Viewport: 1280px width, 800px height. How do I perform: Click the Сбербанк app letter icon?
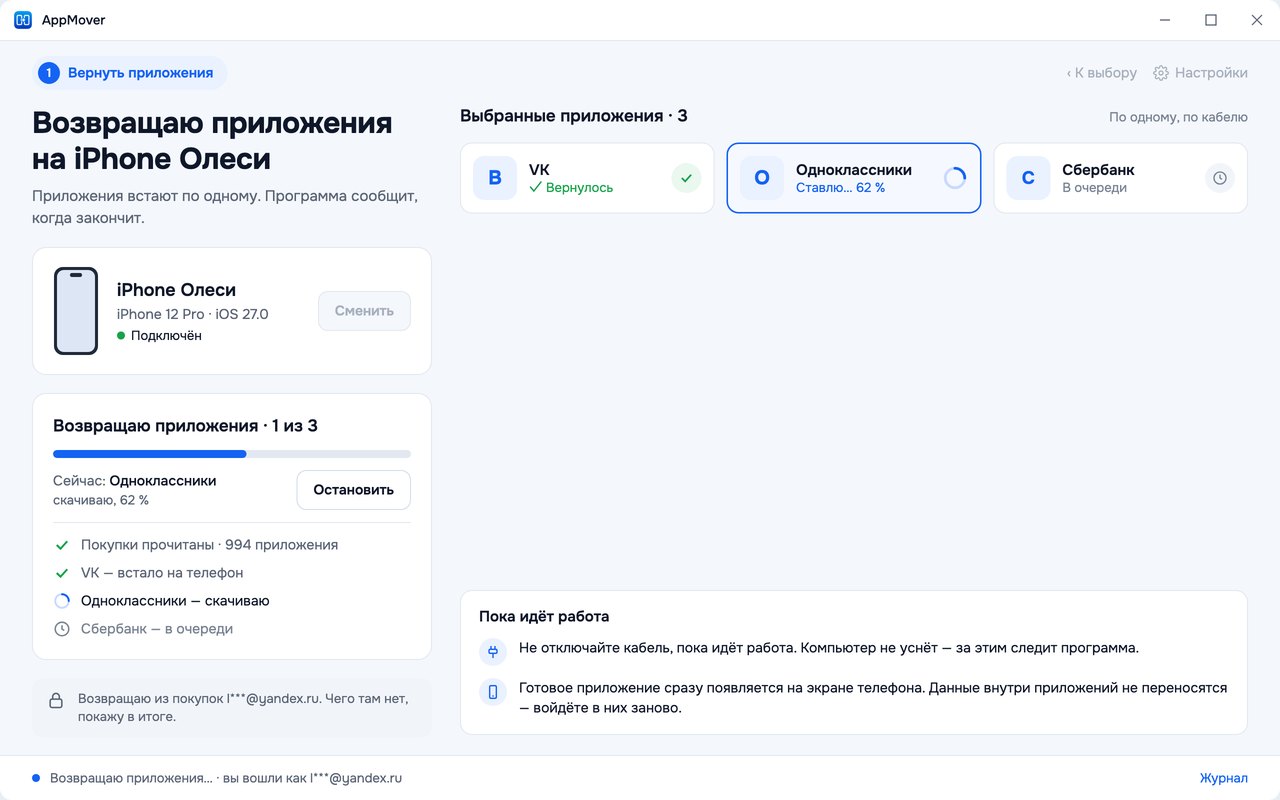click(x=1028, y=178)
